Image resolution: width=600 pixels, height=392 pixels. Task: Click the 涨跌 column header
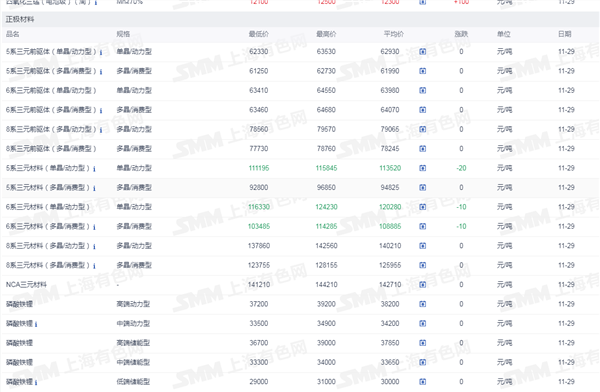click(461, 34)
